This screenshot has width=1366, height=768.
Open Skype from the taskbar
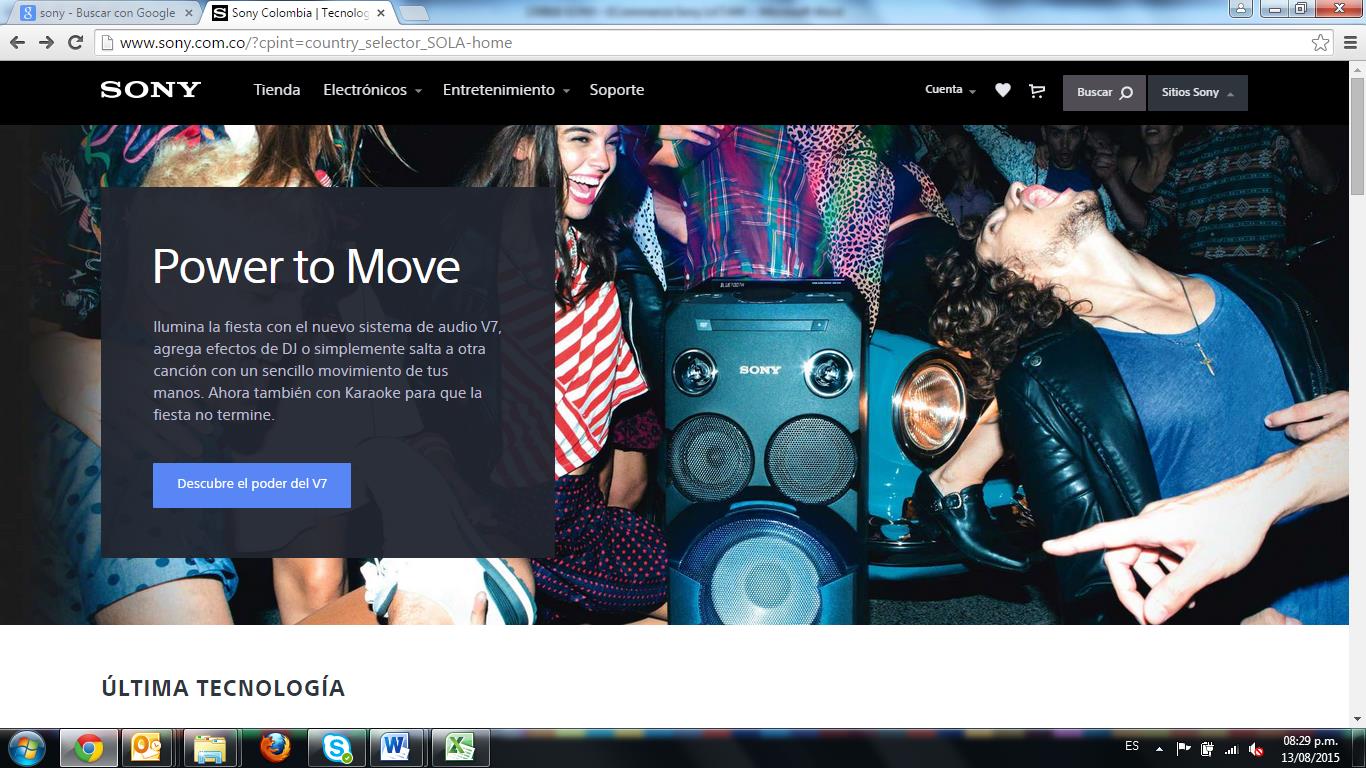(336, 747)
